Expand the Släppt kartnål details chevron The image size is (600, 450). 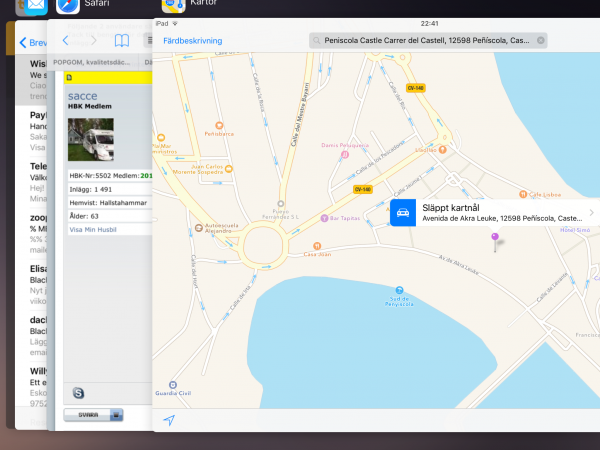coord(591,212)
